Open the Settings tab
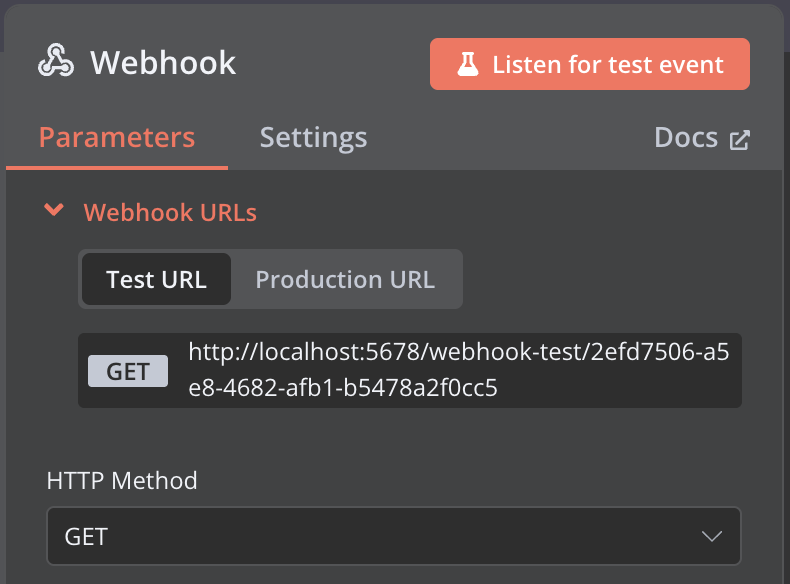Screen dimensions: 790x584 (313, 138)
